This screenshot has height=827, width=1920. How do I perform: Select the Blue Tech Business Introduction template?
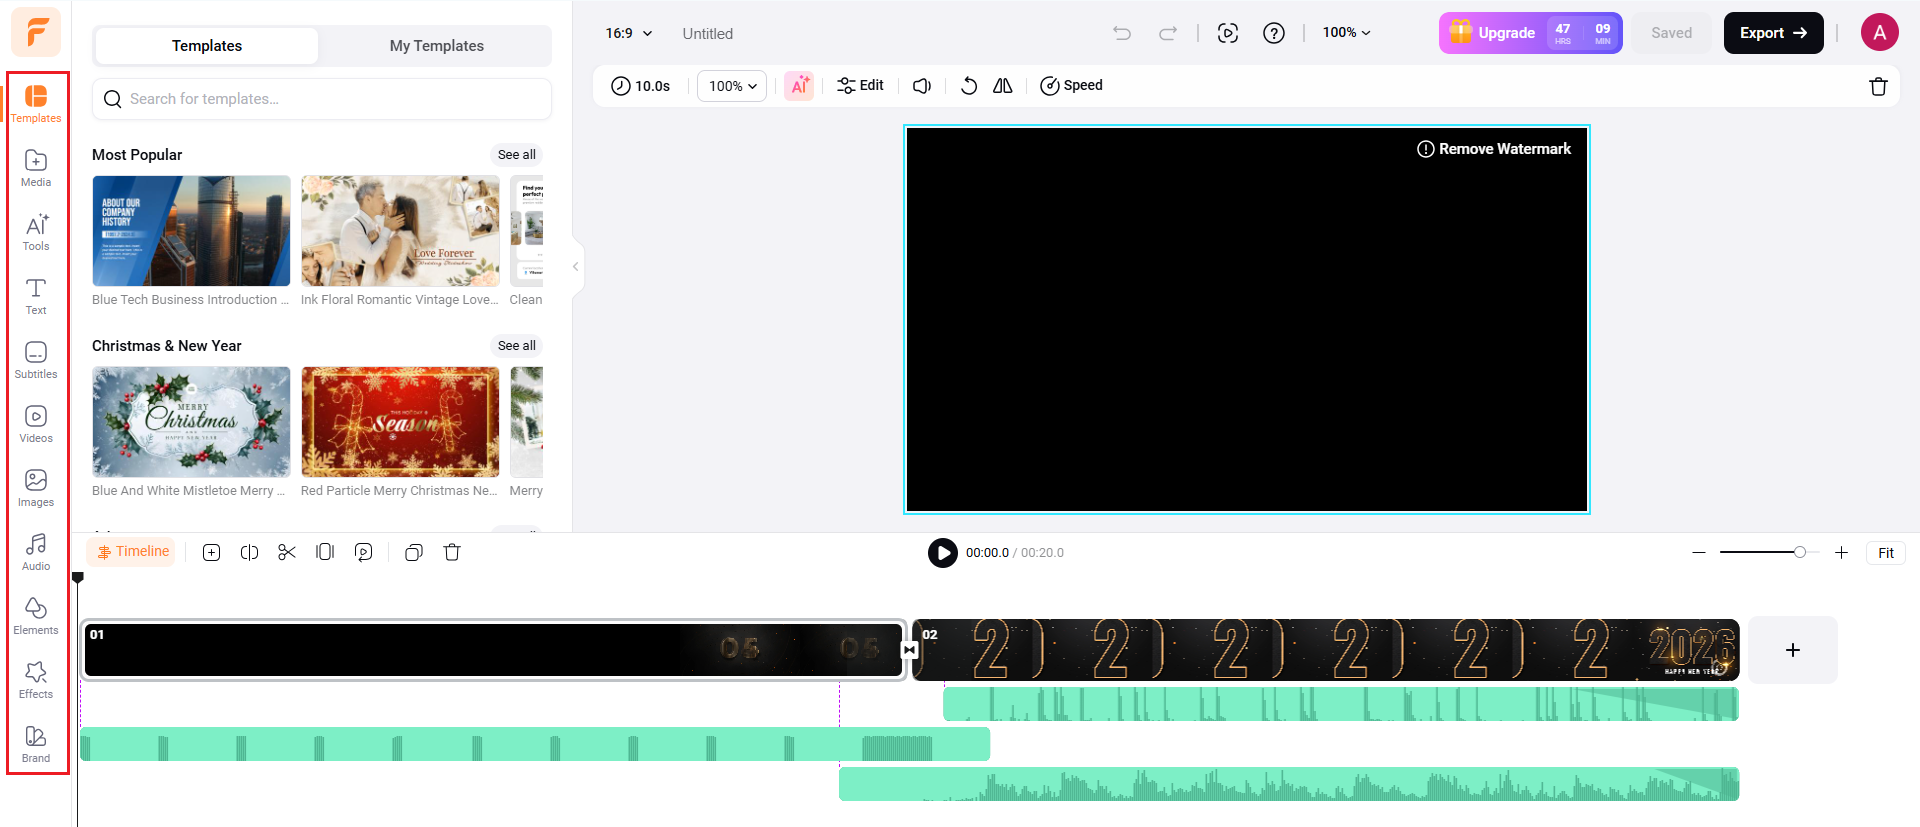(x=191, y=231)
